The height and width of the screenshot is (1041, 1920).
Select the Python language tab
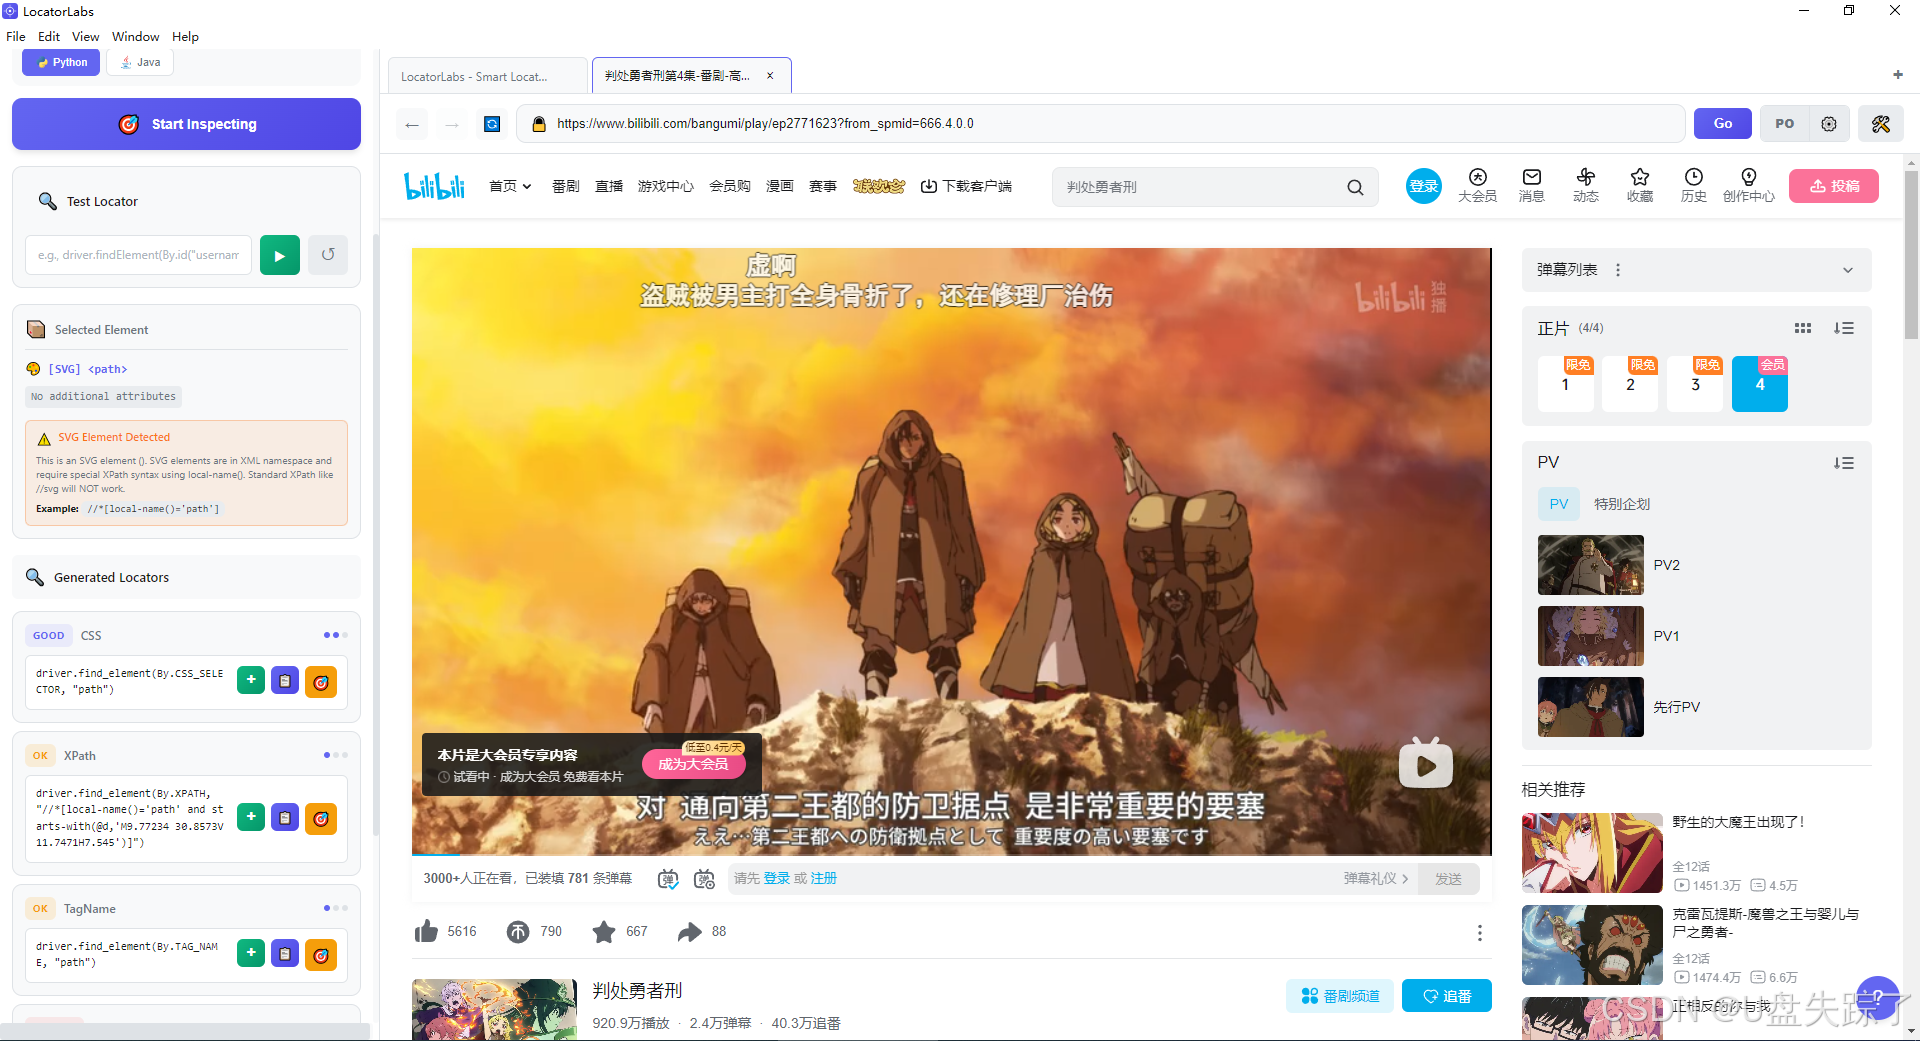coord(62,62)
